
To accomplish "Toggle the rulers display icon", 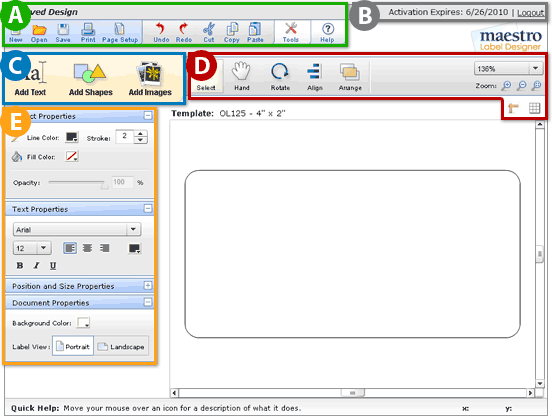I will [514, 108].
